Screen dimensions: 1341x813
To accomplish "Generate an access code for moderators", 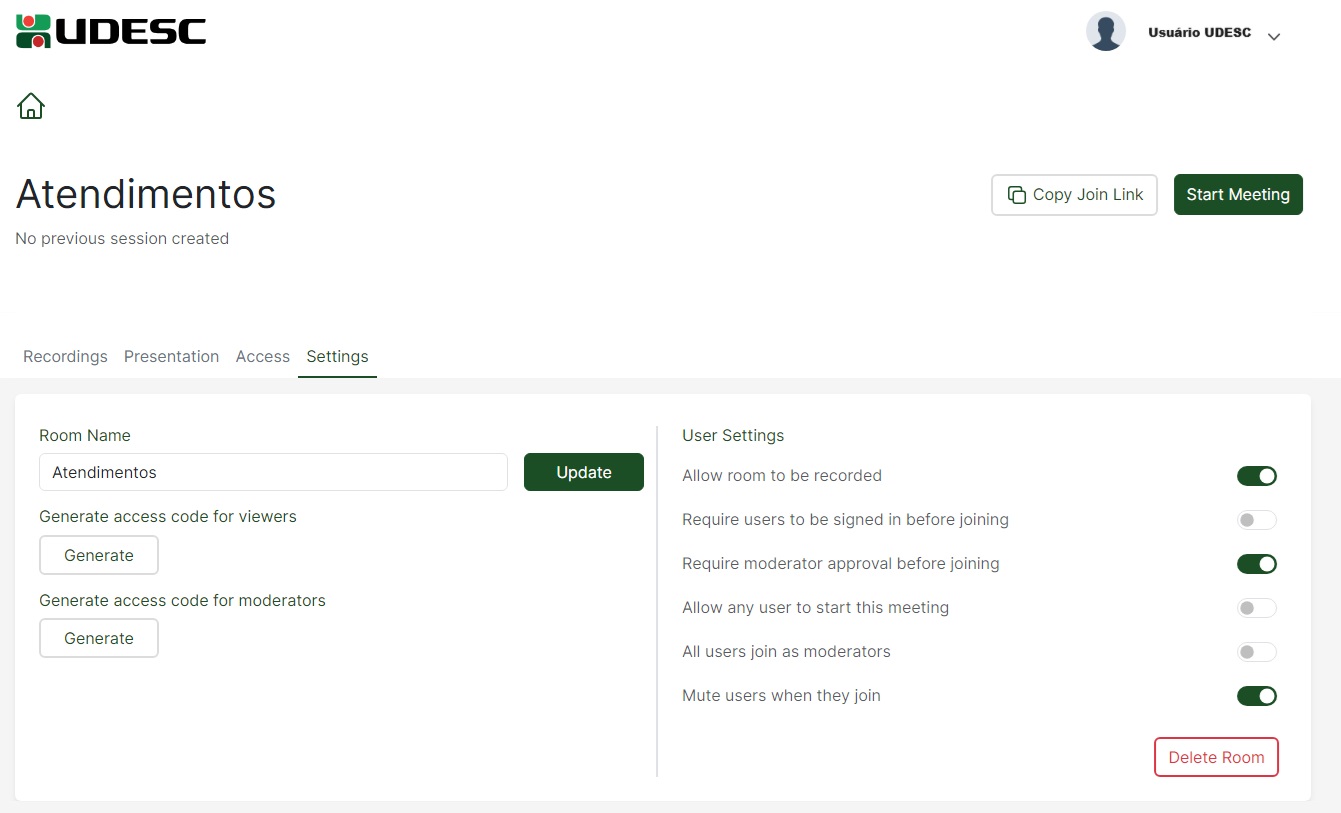I will coord(99,639).
